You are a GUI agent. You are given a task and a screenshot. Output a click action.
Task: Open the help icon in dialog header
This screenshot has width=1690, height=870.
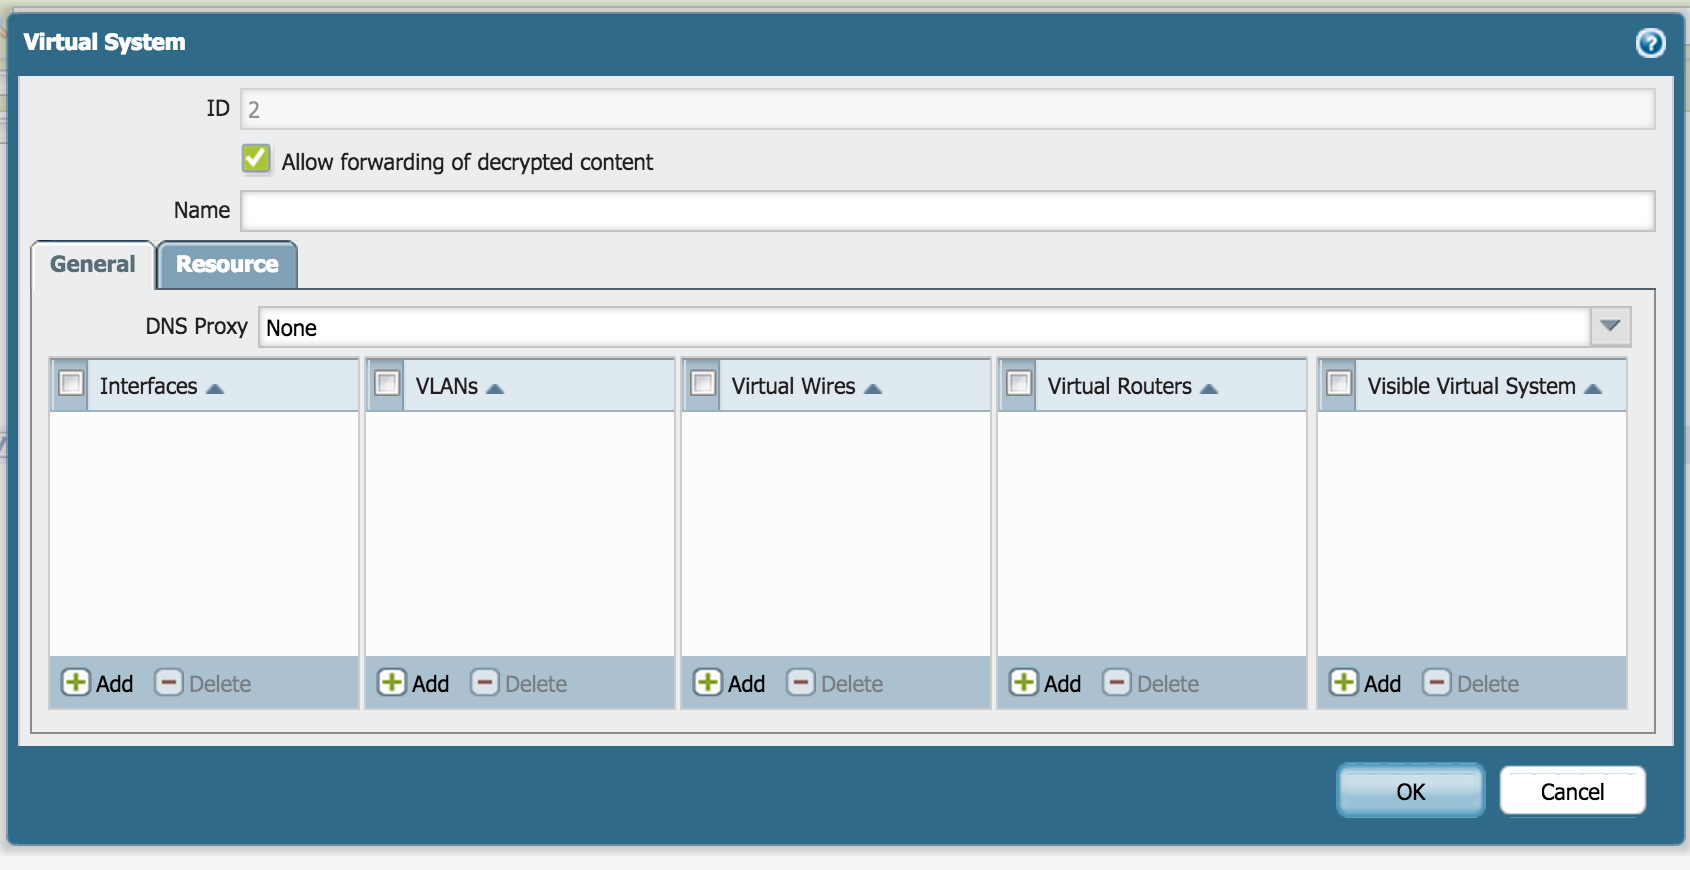pos(1650,43)
